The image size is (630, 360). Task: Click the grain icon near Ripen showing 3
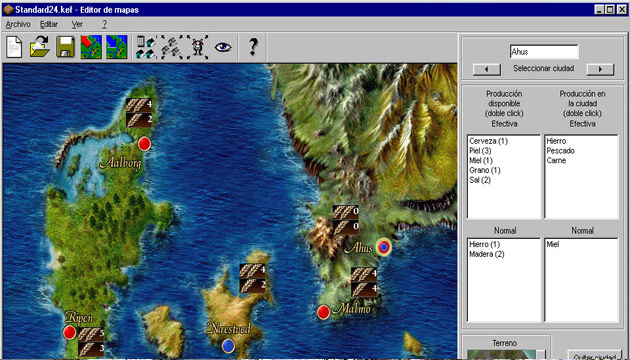[91, 349]
